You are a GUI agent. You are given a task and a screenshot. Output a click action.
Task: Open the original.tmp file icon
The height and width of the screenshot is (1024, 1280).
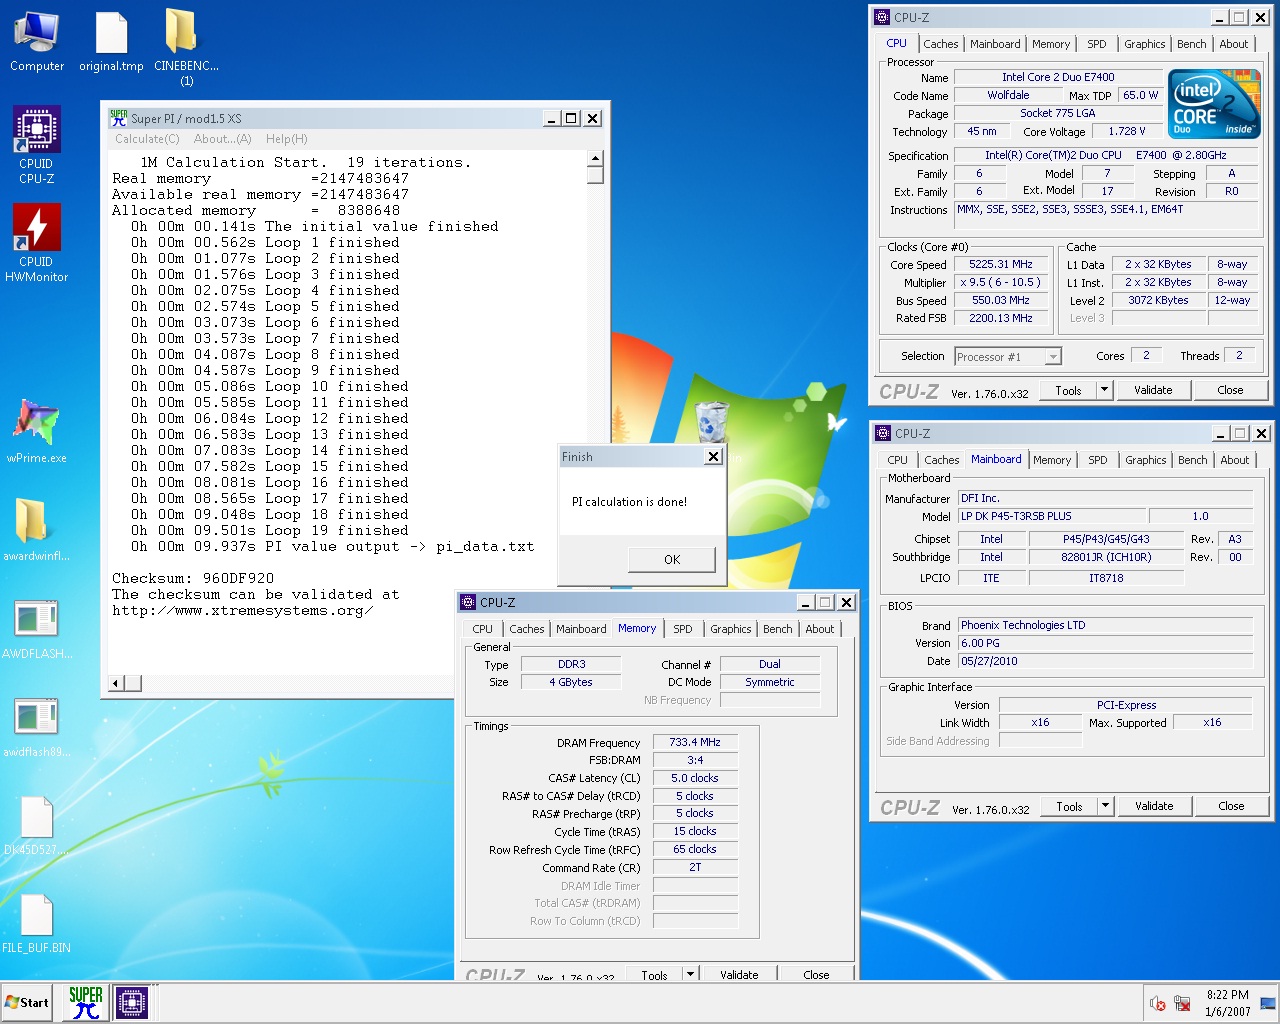pos(111,41)
